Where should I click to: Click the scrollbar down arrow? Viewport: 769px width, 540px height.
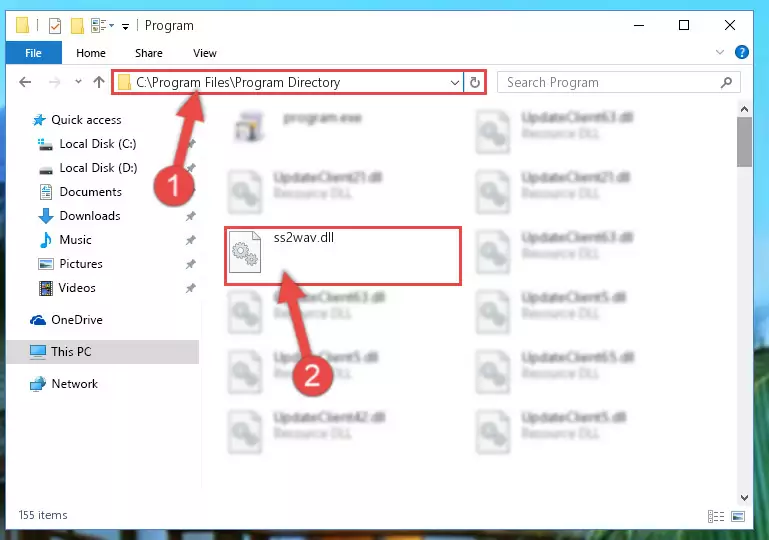tap(744, 497)
